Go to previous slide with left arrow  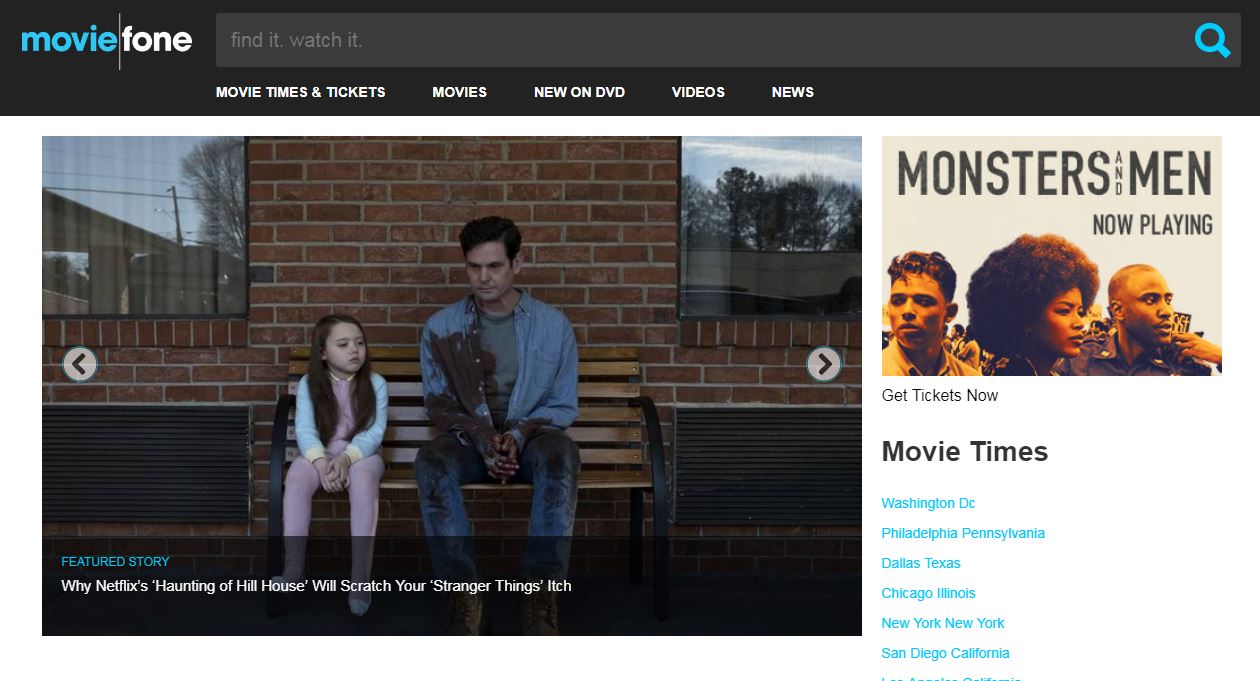(x=80, y=364)
